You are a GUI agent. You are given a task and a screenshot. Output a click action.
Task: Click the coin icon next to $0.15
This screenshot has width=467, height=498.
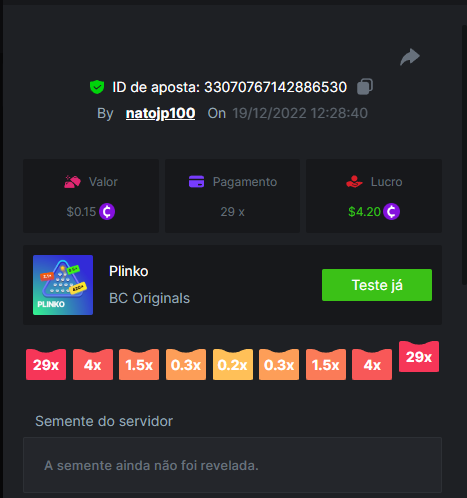tap(107, 211)
